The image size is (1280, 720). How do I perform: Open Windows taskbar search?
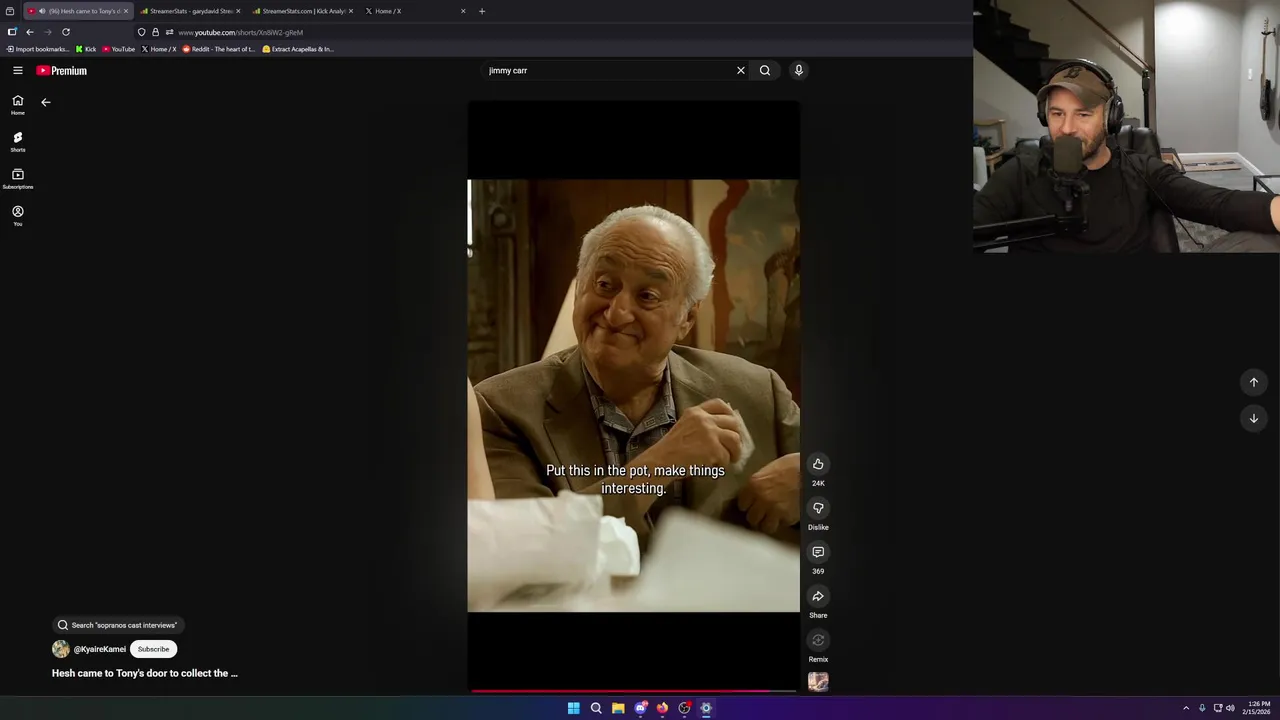tap(596, 708)
